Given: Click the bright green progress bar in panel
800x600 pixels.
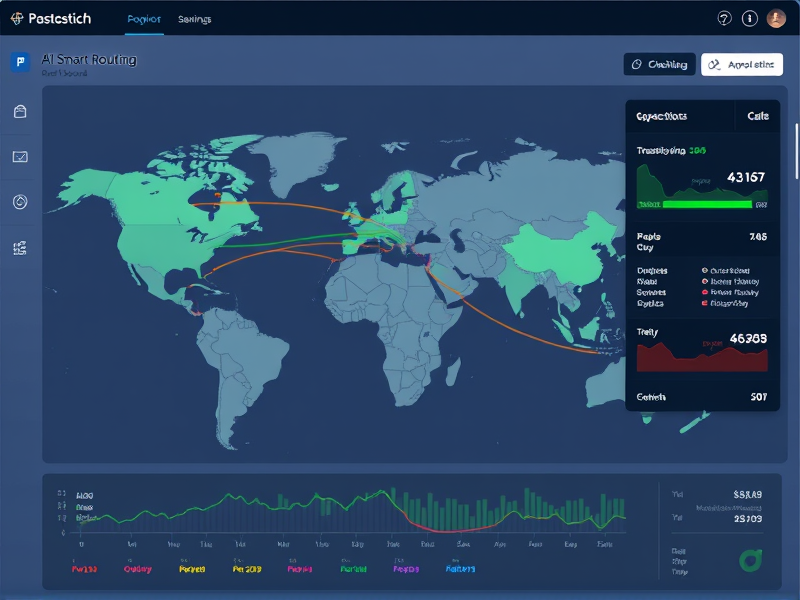Looking at the screenshot, I should 708,204.
